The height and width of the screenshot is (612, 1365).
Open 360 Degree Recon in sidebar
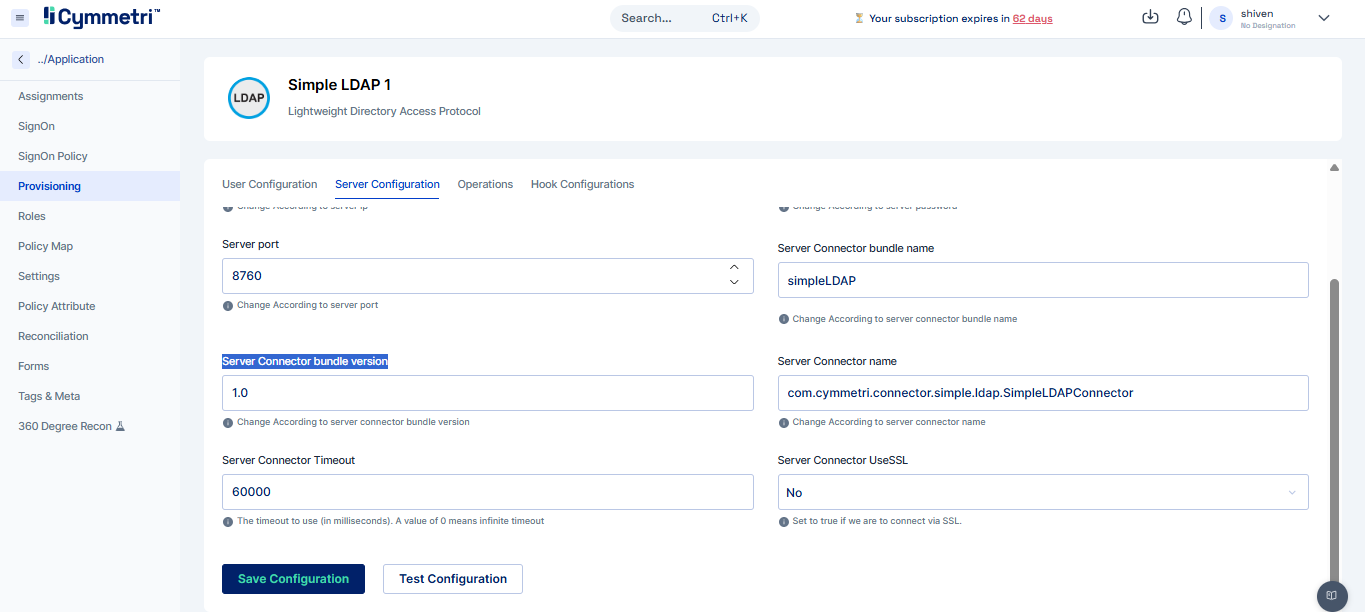[90, 426]
